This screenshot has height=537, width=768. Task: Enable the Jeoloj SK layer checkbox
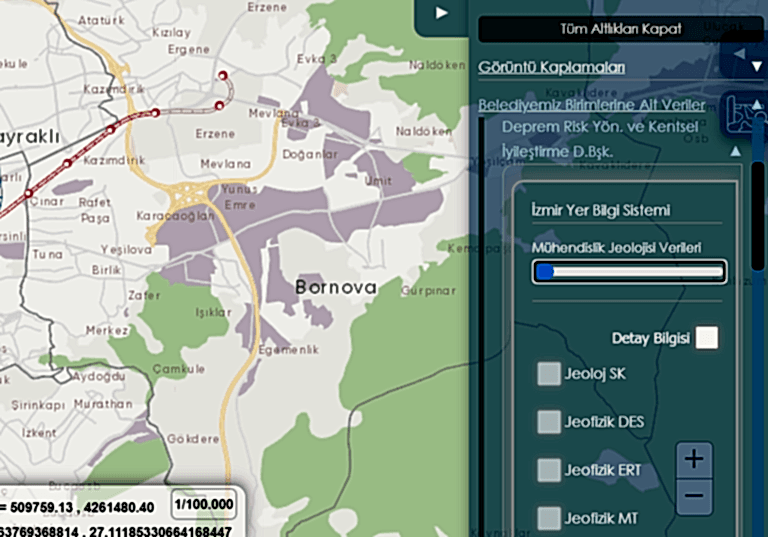[549, 374]
